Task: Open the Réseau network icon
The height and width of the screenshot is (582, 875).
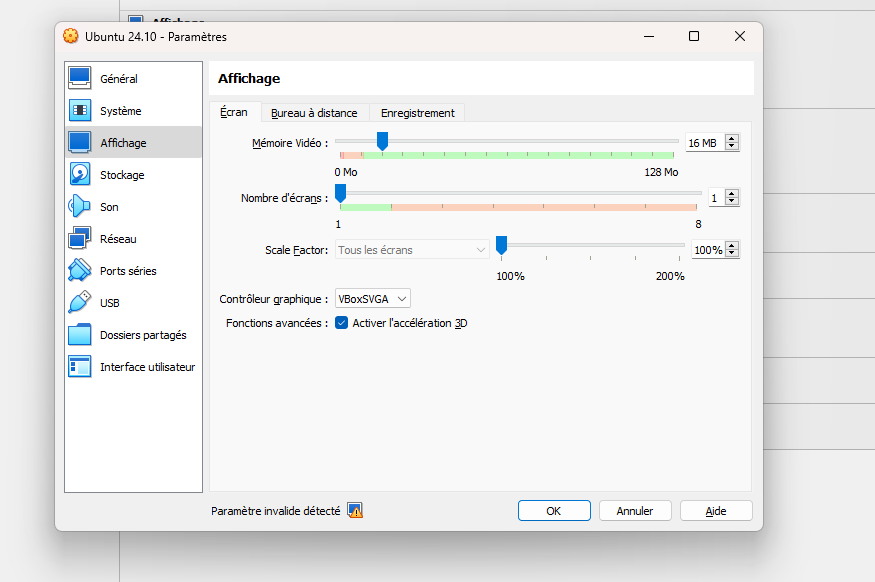Action: (x=80, y=238)
